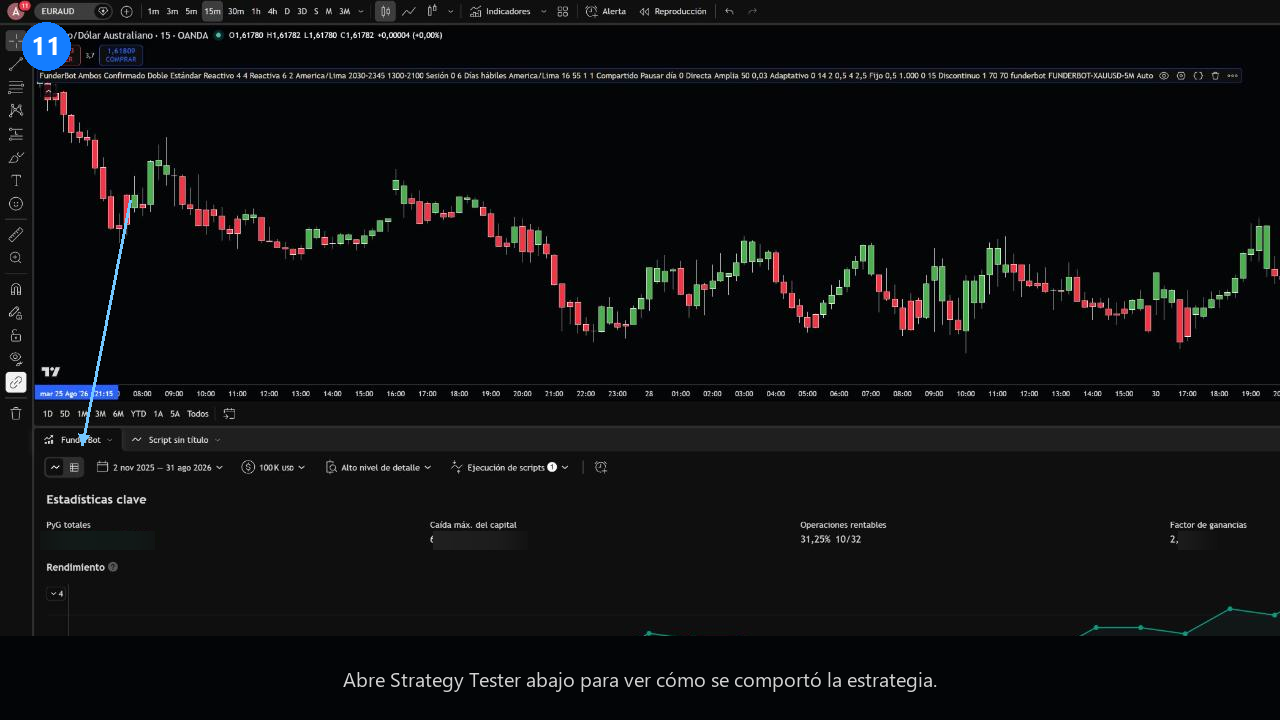Start bar replay with Reproducción
This screenshot has width=1280, height=720.
[673, 11]
